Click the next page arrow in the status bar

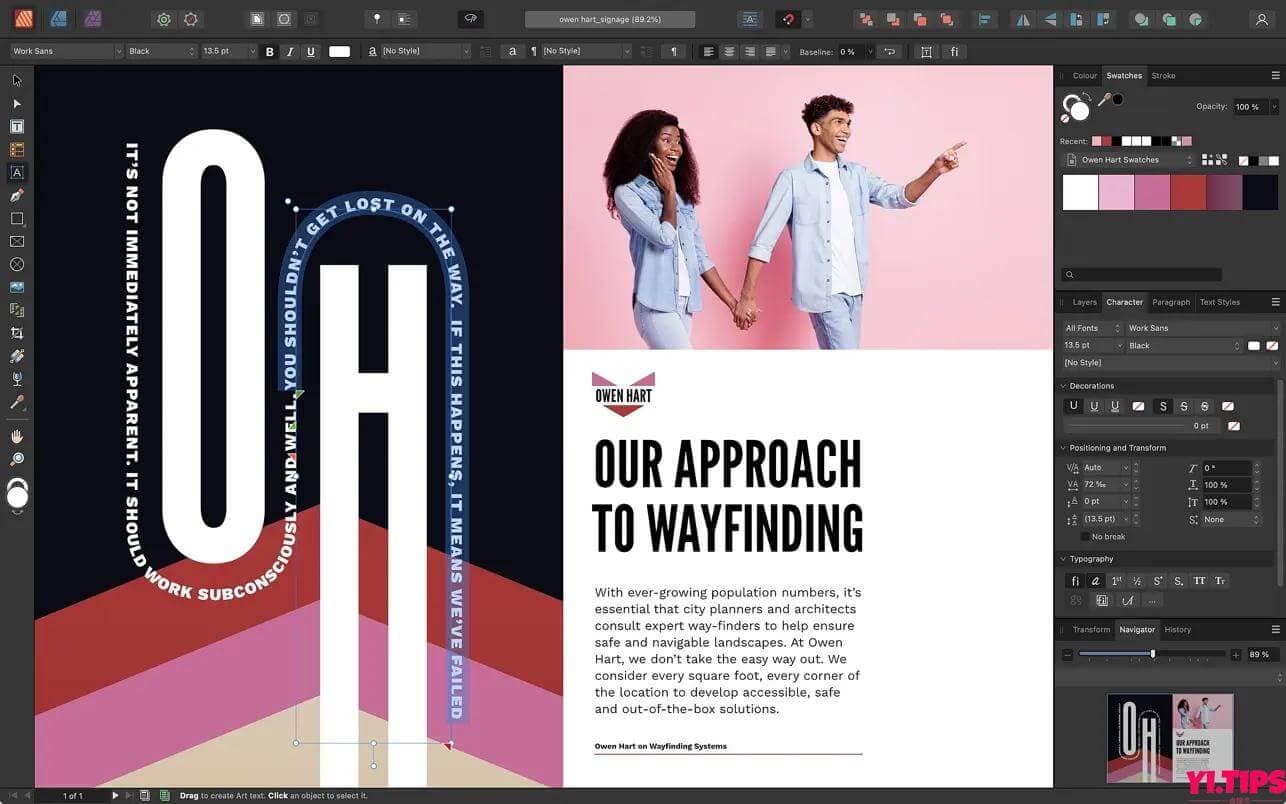tap(114, 795)
